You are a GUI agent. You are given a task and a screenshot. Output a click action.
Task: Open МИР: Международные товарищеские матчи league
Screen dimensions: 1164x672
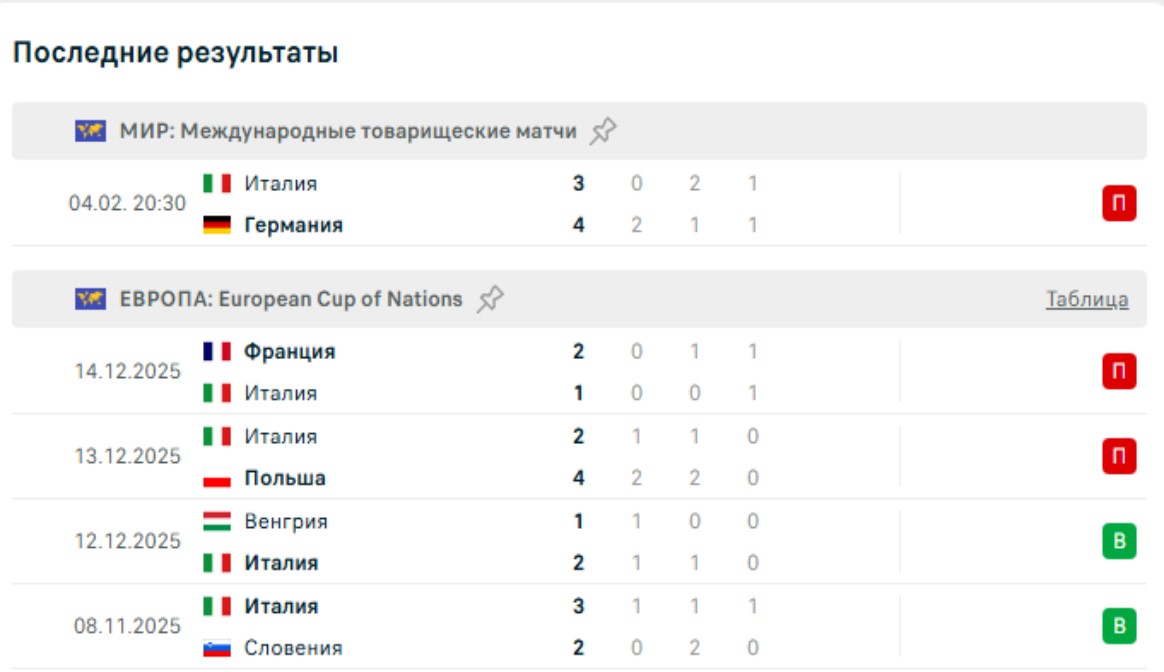[348, 131]
